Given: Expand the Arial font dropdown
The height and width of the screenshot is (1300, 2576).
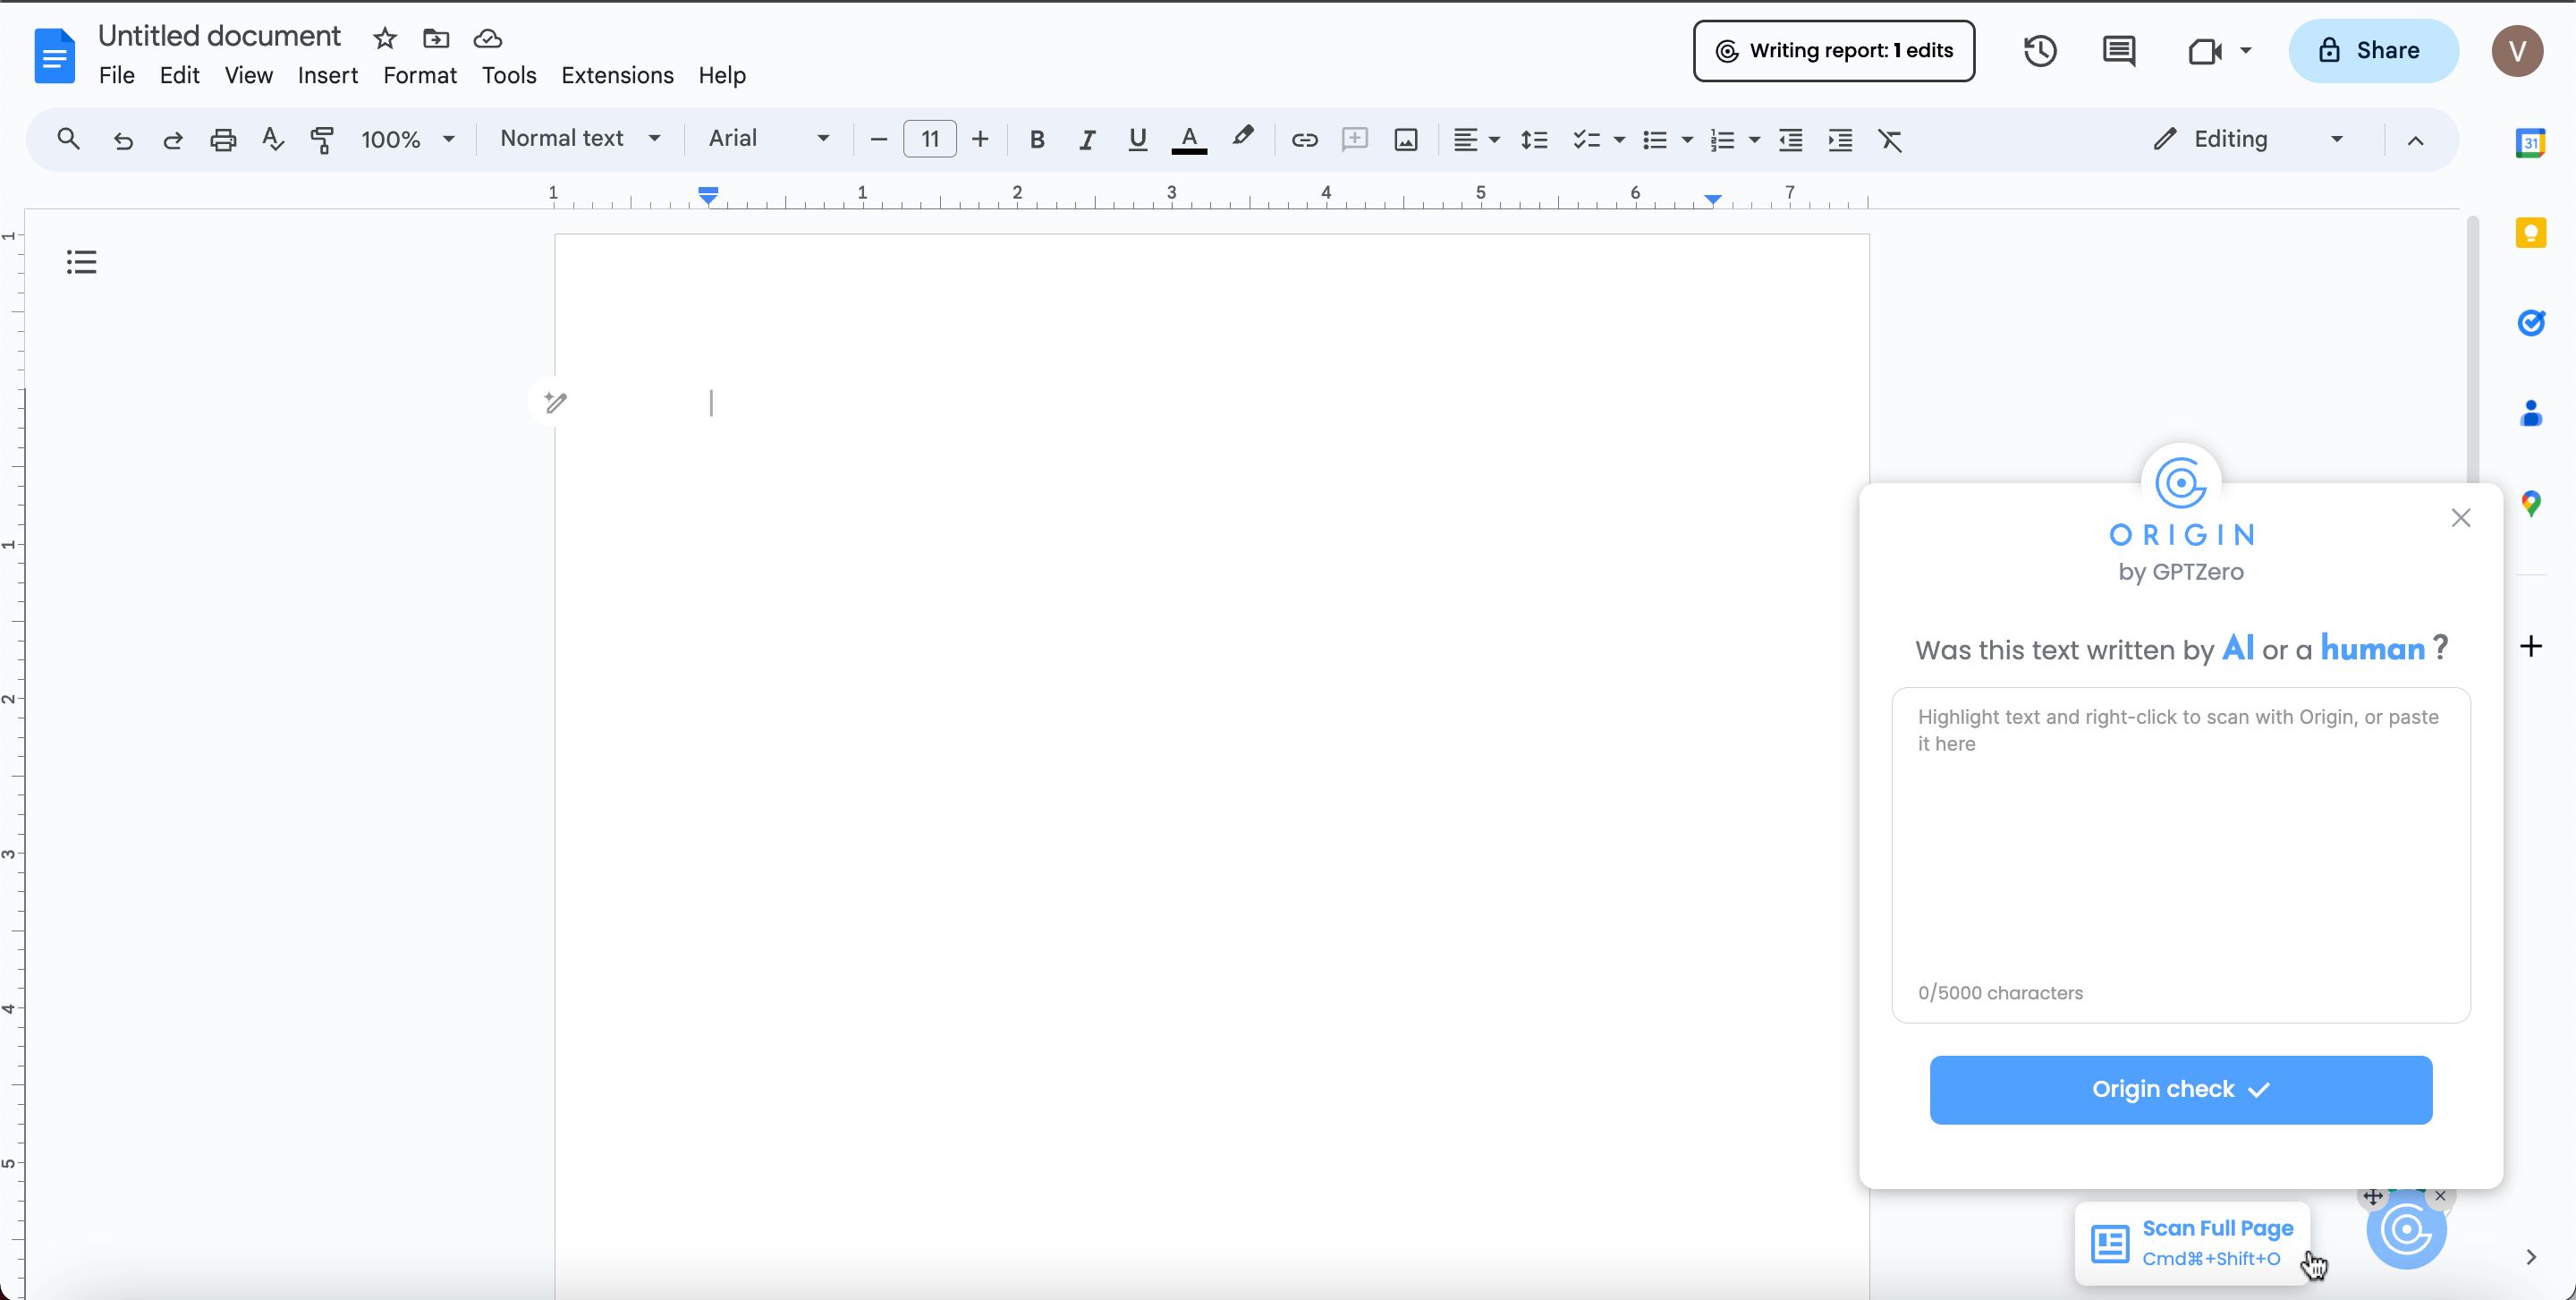Looking at the screenshot, I should tap(768, 139).
